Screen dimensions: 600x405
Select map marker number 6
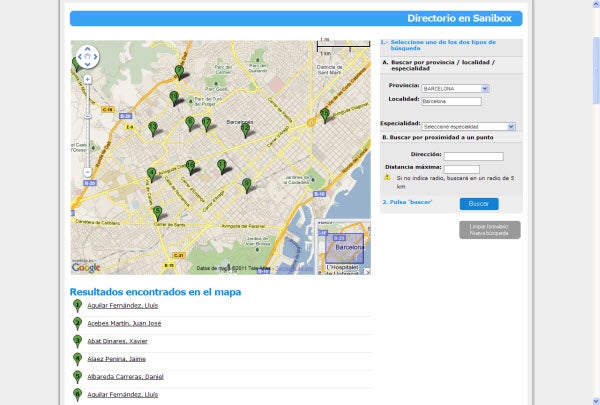pos(190,124)
